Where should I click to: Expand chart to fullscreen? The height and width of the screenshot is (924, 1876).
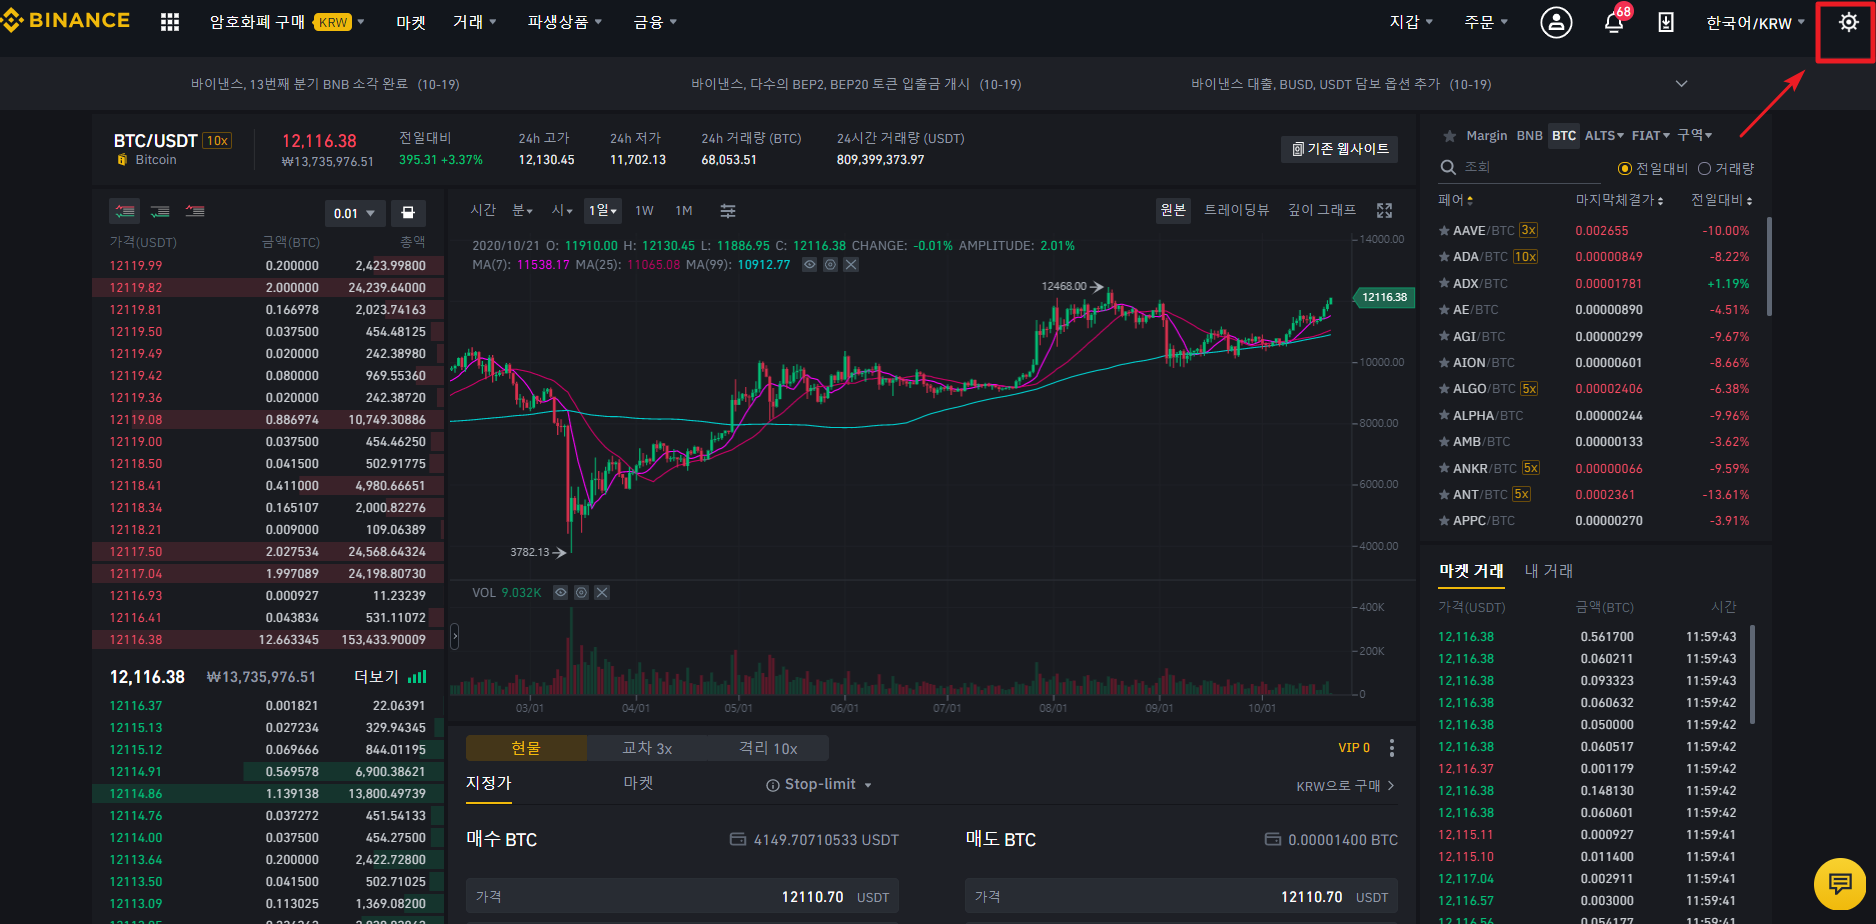pyautogui.click(x=1384, y=210)
